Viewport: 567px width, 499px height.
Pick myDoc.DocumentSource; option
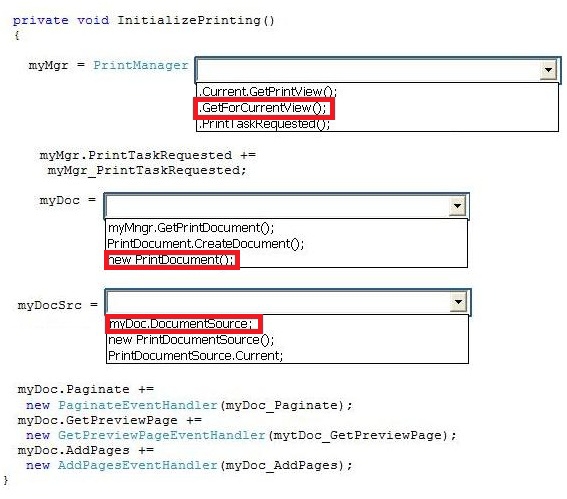click(180, 324)
